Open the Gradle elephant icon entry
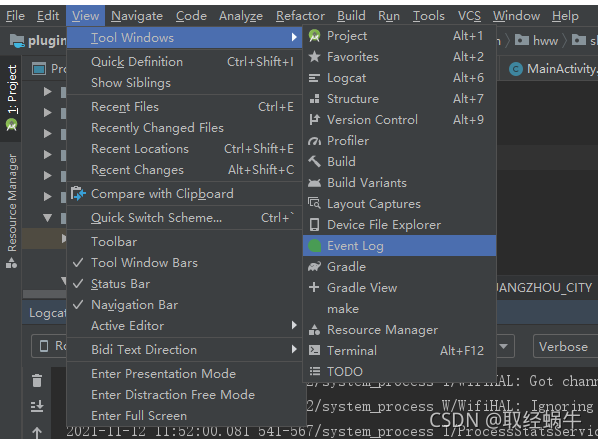This screenshot has height=439, width=598. [x=314, y=267]
